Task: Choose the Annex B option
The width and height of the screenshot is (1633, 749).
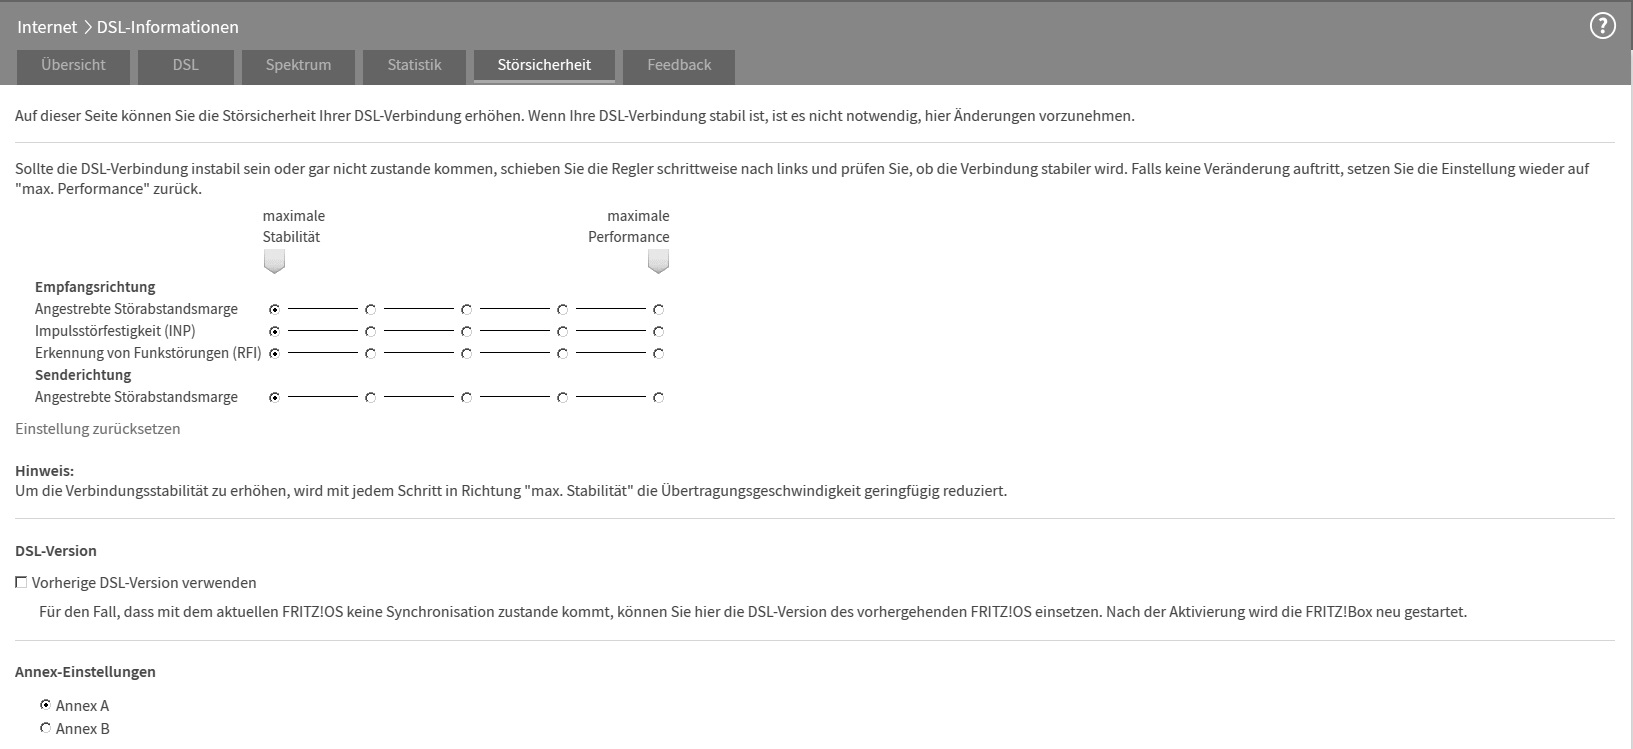Action: [x=45, y=728]
